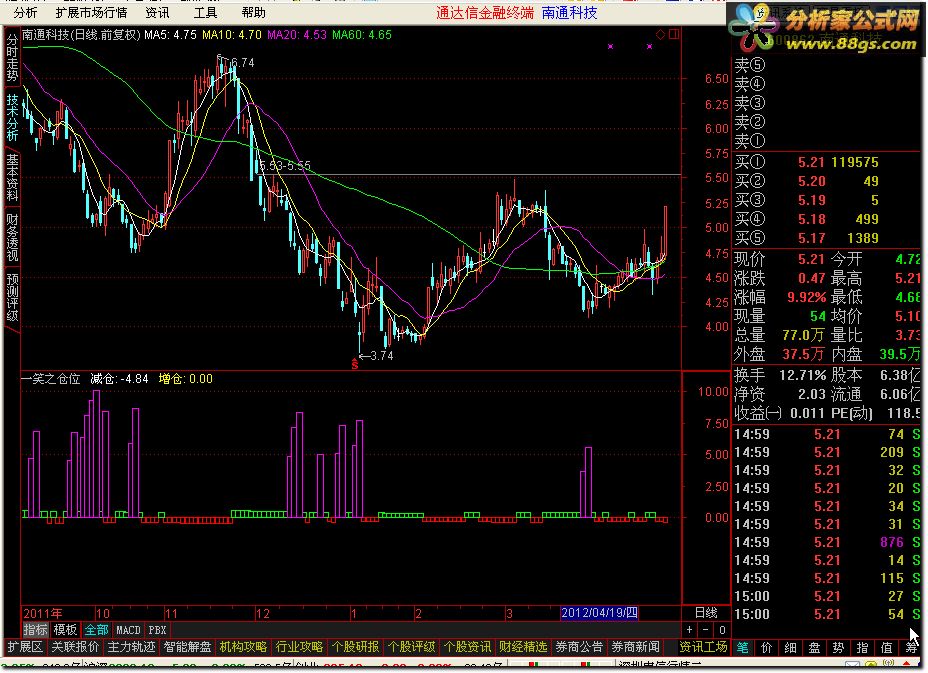The width and height of the screenshot is (928, 673).
Task: Click the MA20: 4.53 legend
Action: 297,35
